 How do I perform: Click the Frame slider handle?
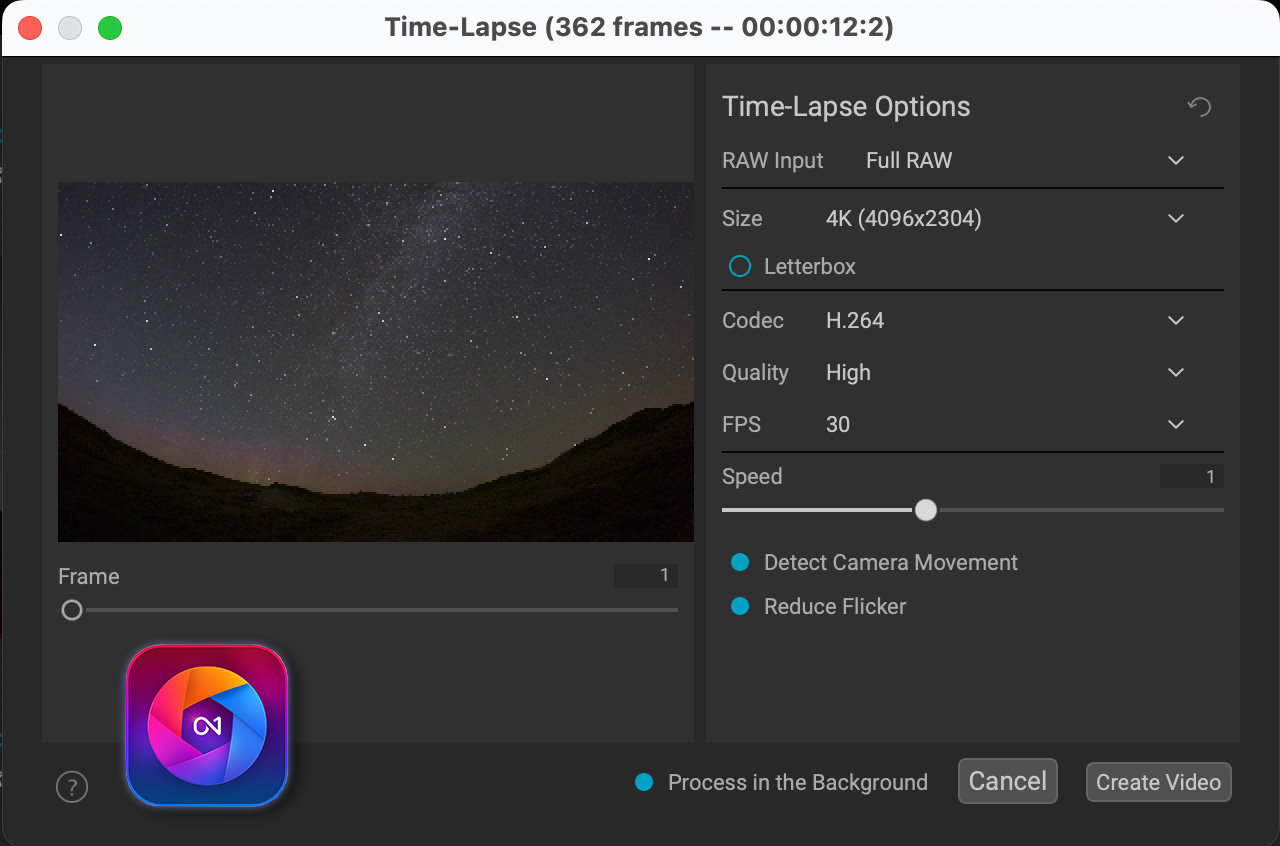[72, 610]
